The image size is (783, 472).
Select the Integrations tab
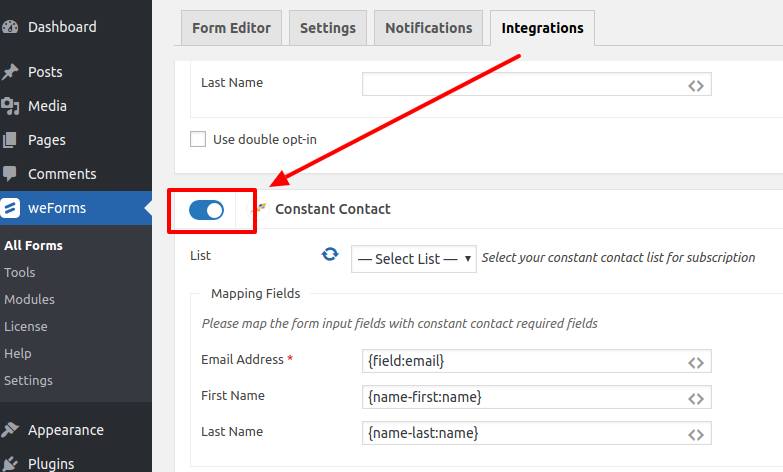[x=542, y=28]
